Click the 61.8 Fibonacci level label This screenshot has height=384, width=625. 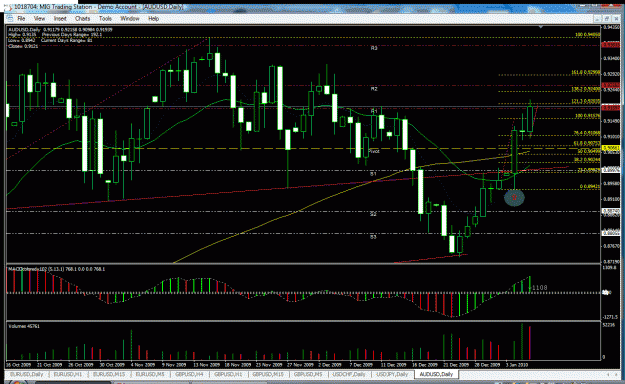(x=587, y=143)
